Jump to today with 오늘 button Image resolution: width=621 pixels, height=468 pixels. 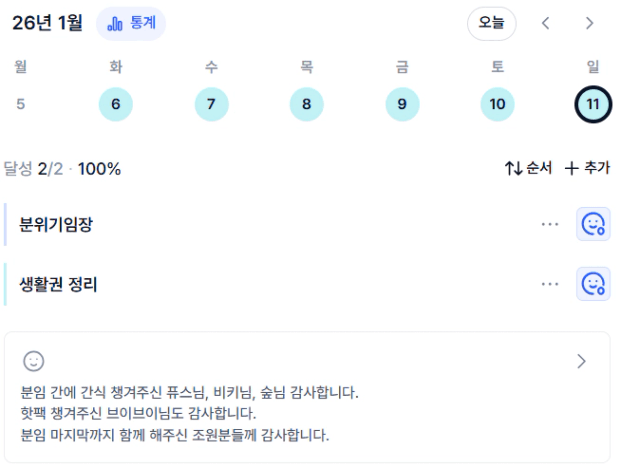pyautogui.click(x=491, y=23)
